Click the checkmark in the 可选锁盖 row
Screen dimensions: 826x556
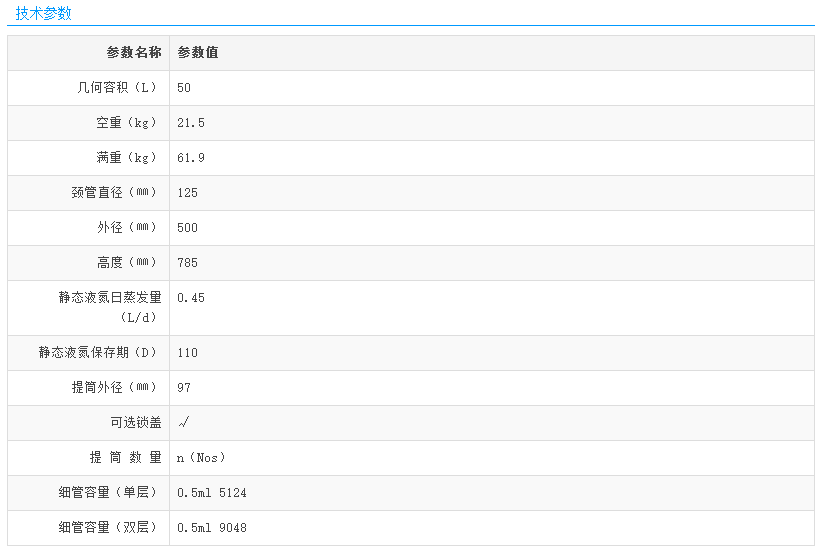pos(184,423)
